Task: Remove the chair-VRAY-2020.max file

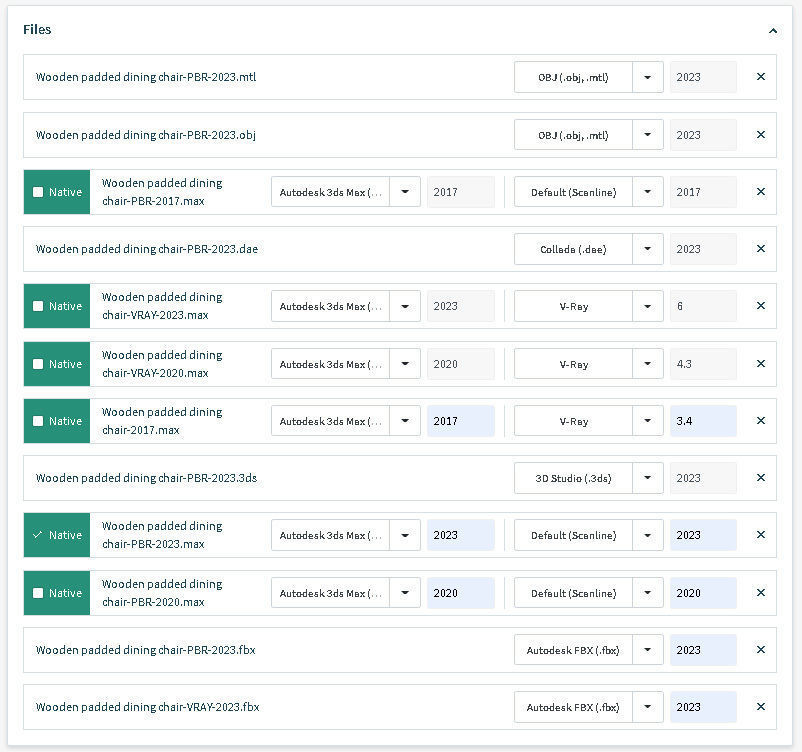Action: 760,364
